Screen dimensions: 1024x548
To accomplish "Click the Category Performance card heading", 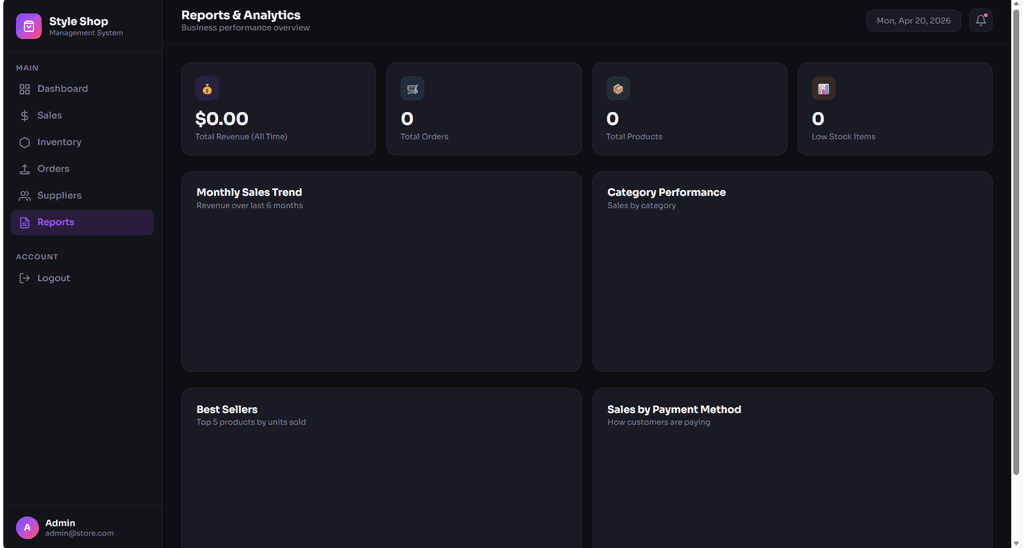I will [666, 193].
